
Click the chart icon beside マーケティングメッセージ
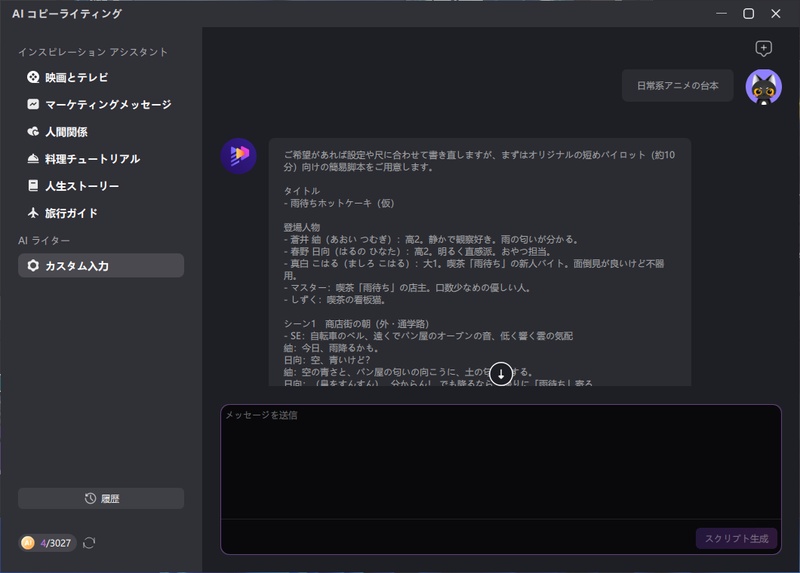(33, 104)
